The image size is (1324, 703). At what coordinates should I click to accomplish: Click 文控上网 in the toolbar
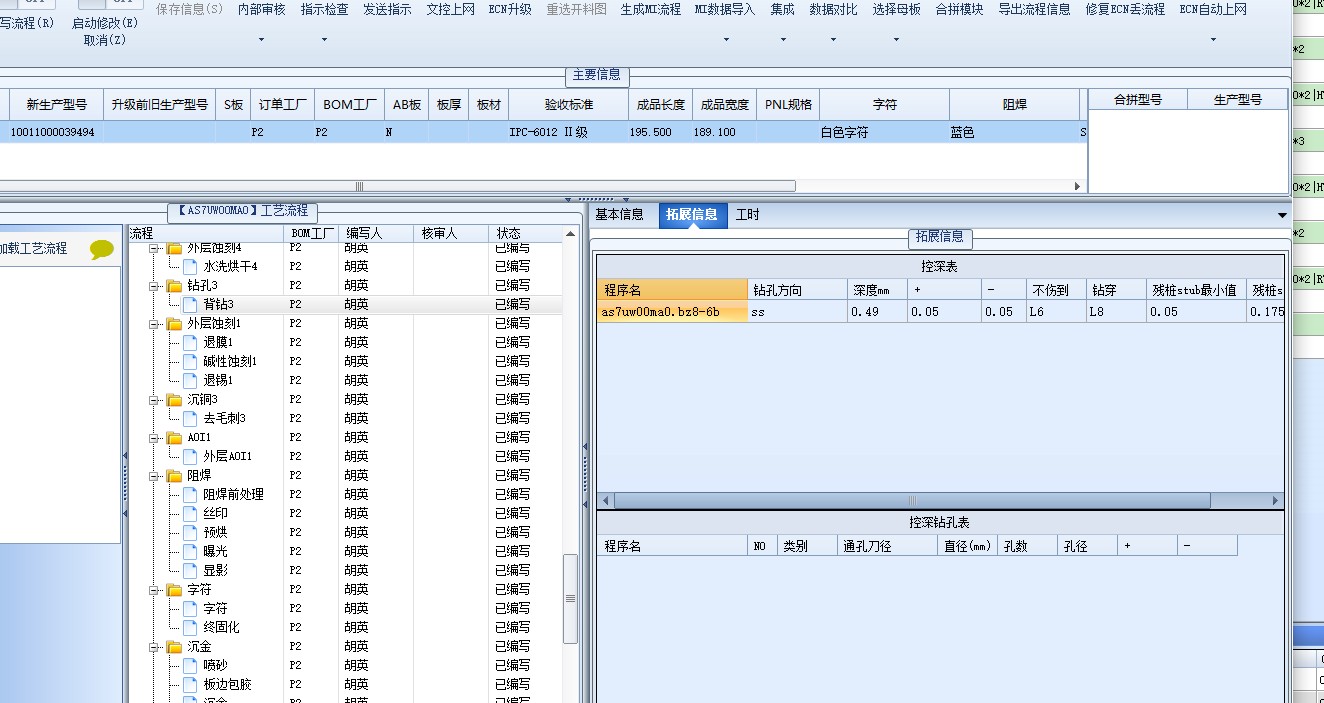pos(450,10)
